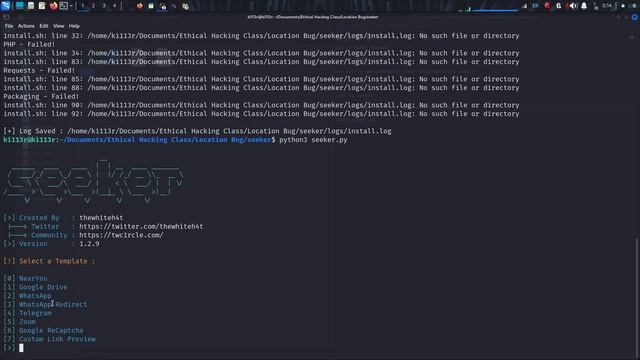
Task: Launch Firefox from the panel launcher
Action: [x=53, y=6]
